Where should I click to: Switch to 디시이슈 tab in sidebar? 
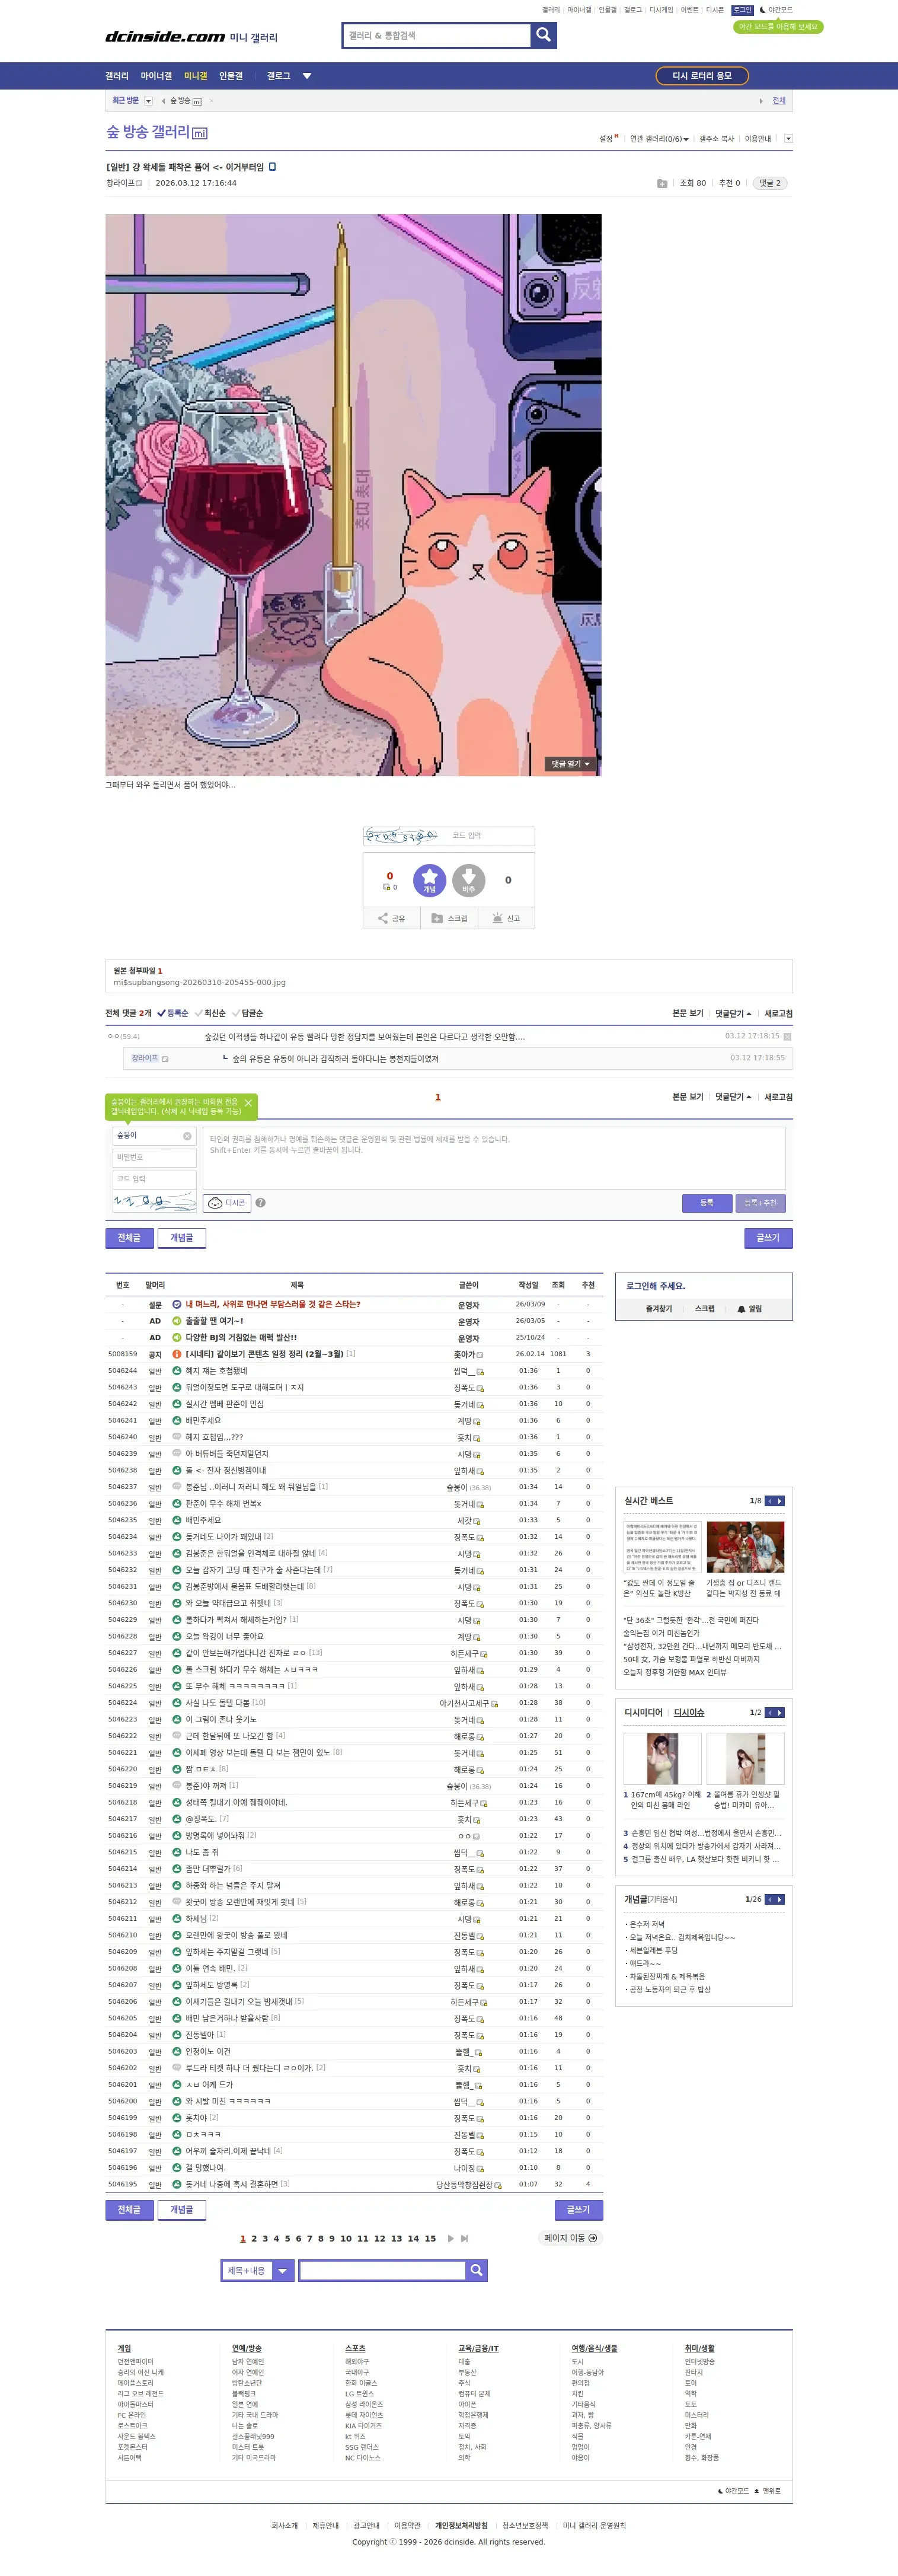(689, 1713)
